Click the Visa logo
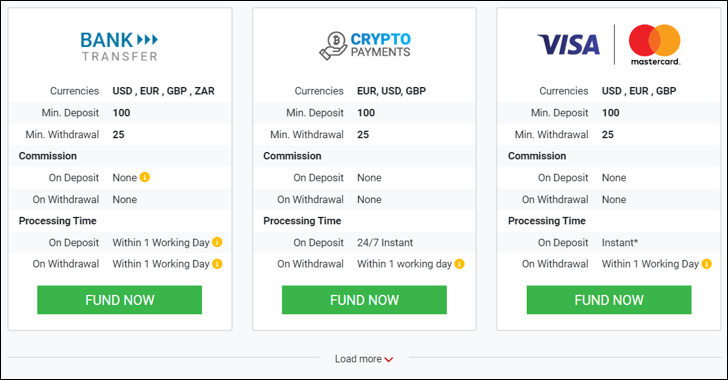This screenshot has height=380, width=728. point(569,45)
